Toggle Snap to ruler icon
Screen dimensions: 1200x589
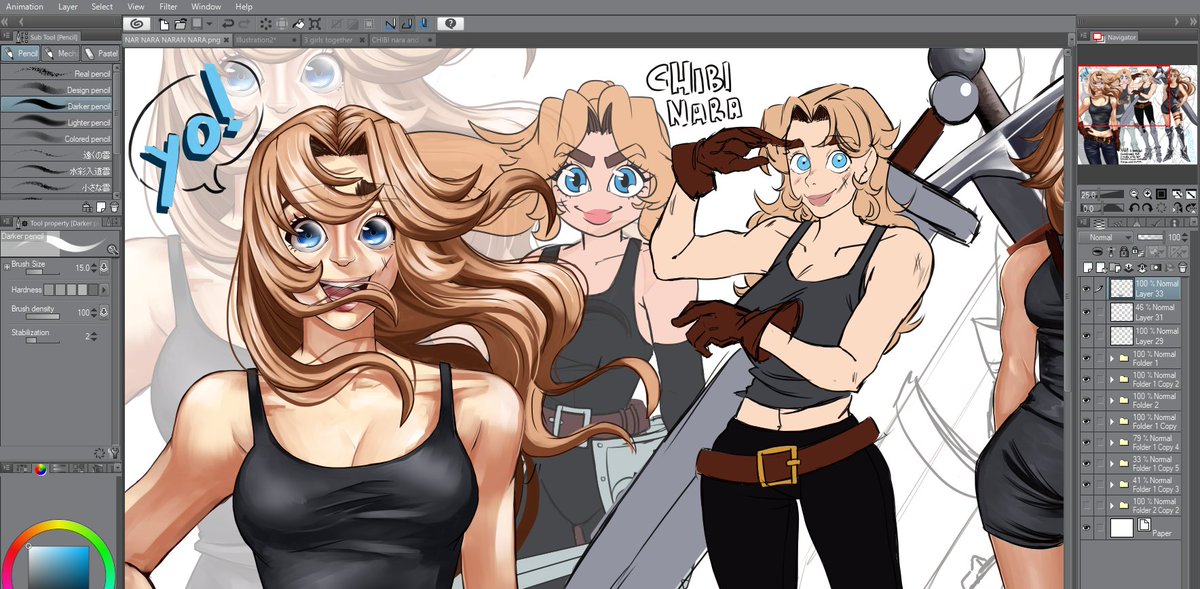[x=391, y=24]
